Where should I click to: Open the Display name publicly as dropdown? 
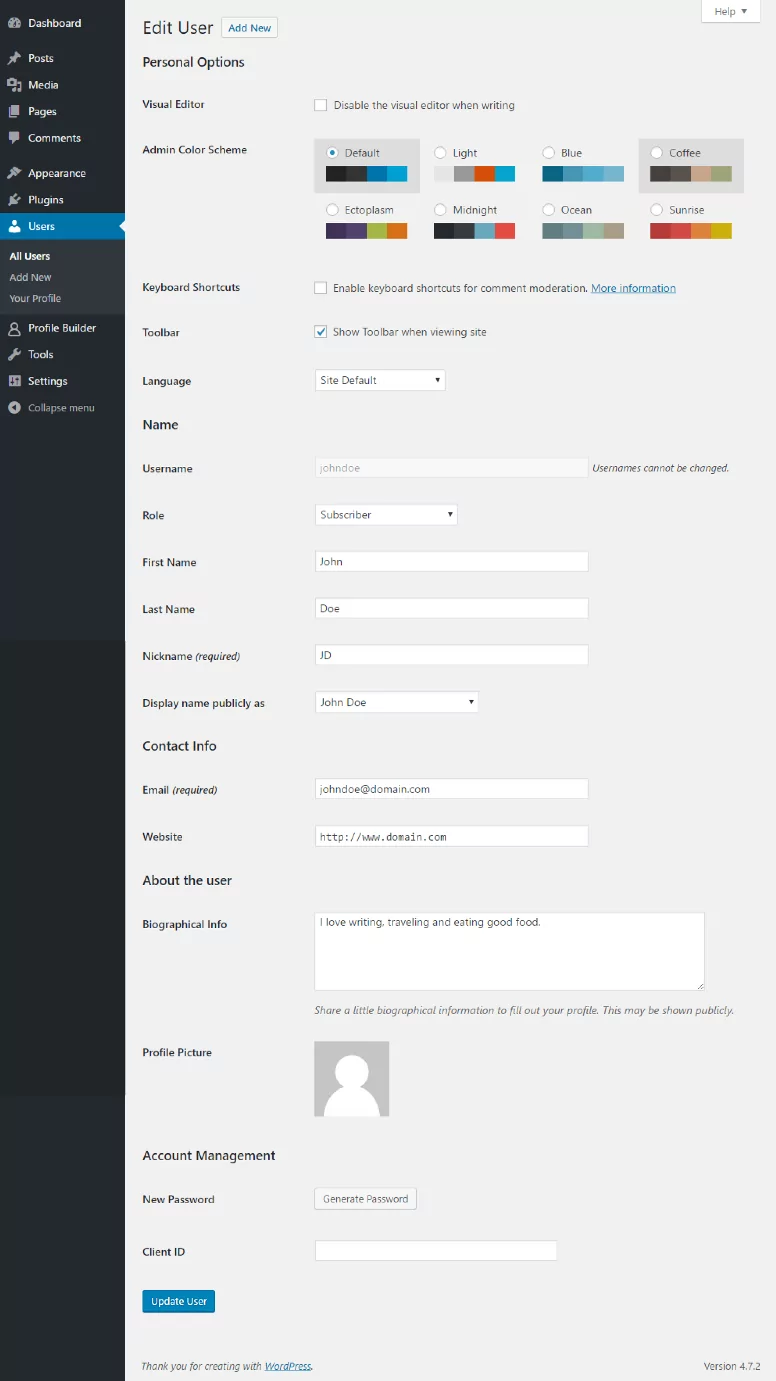(x=396, y=702)
